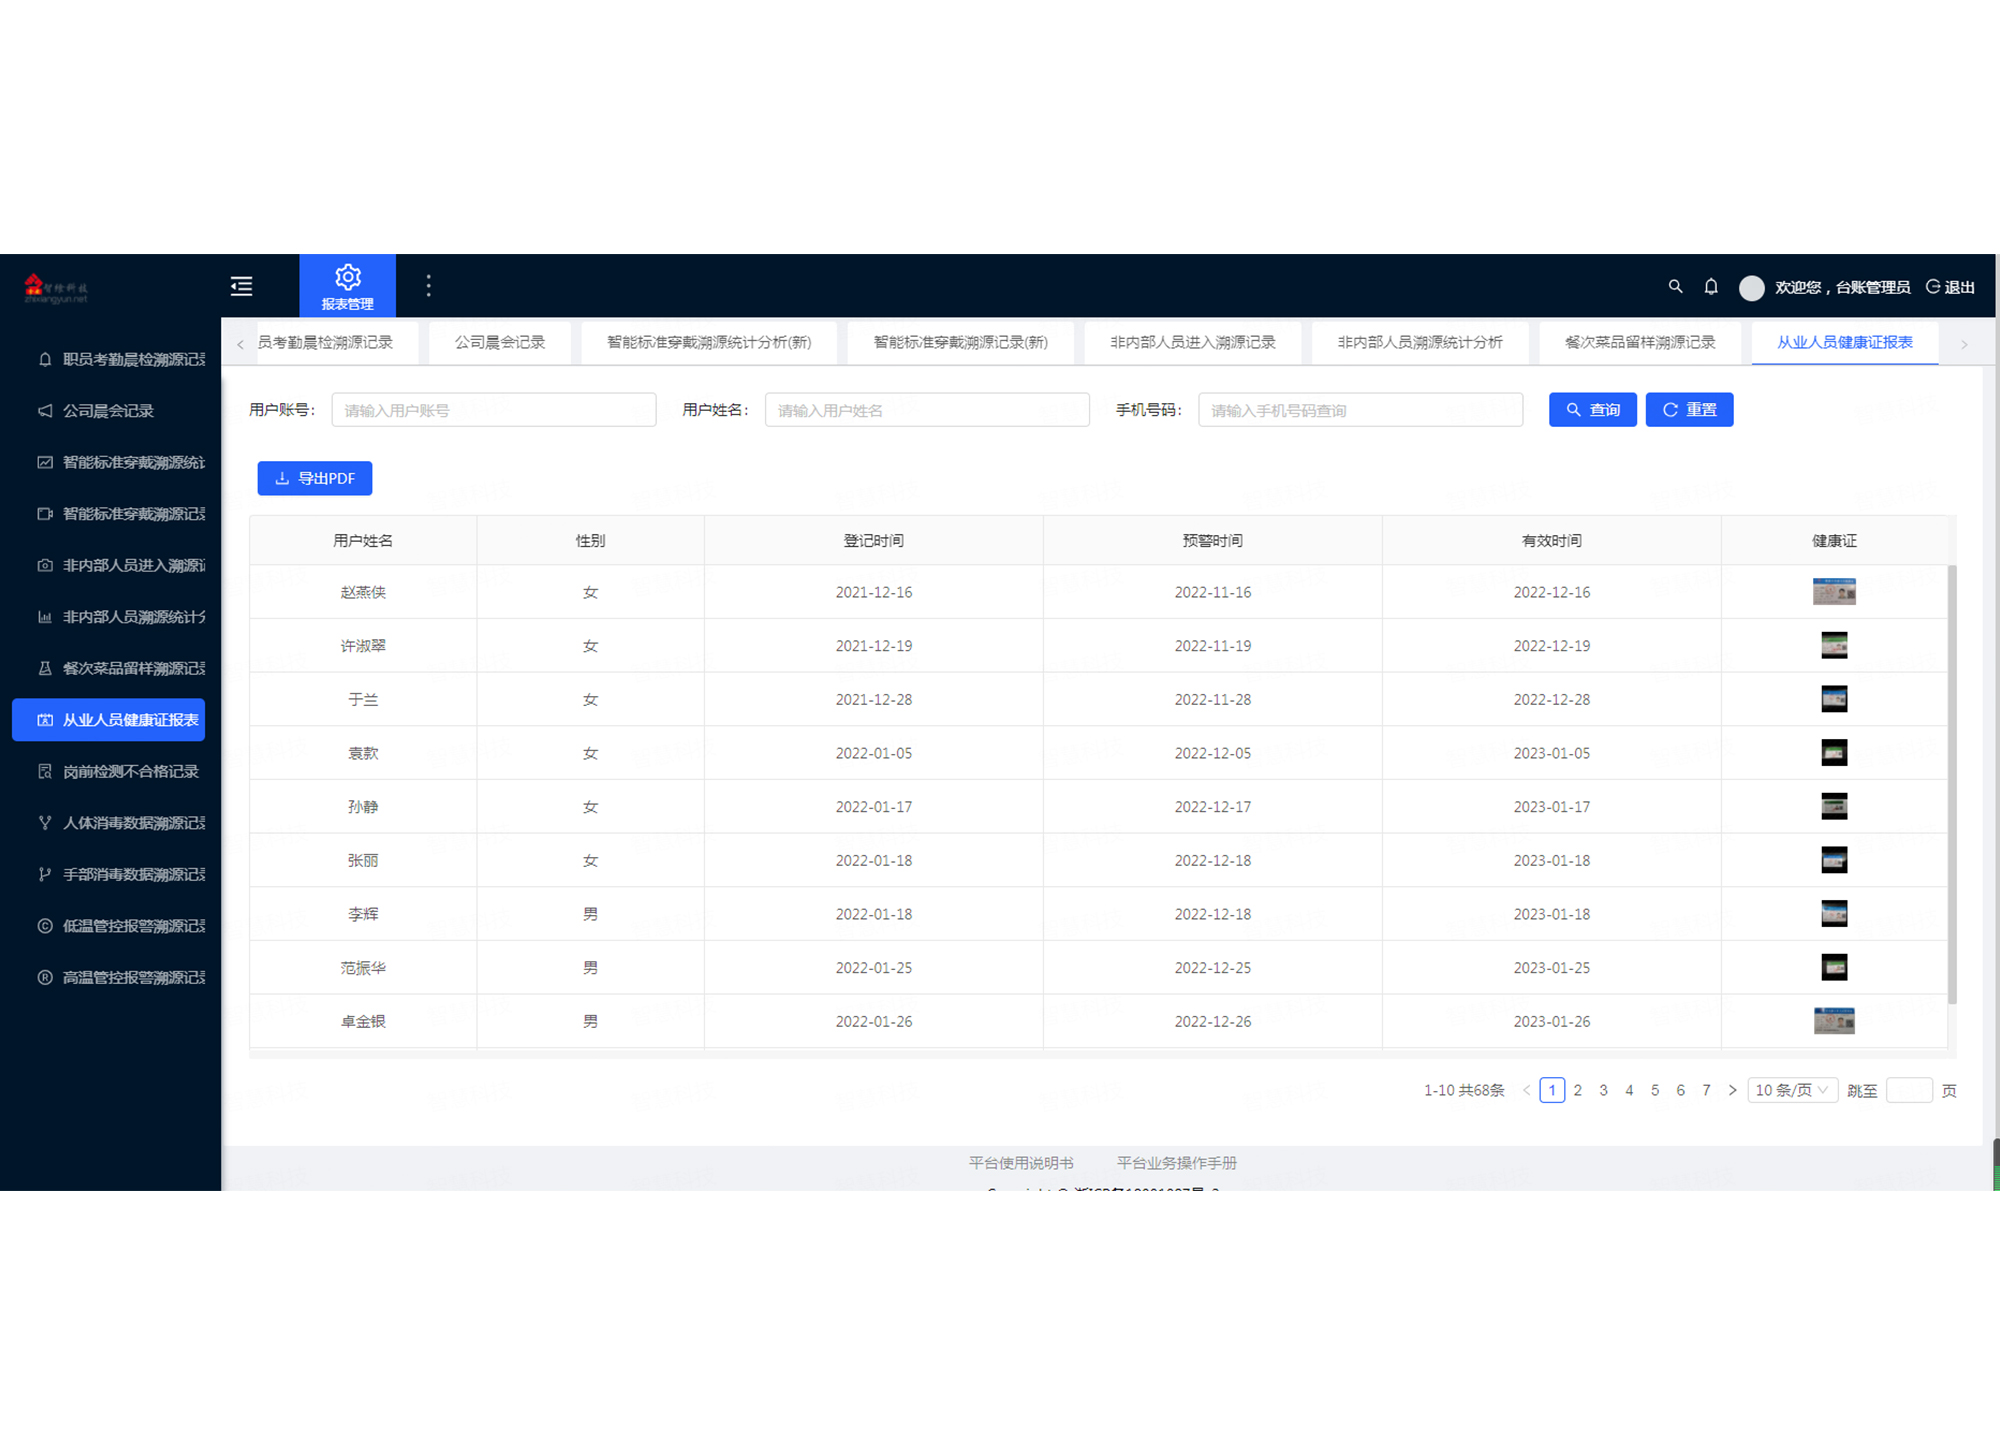This screenshot has width=2000, height=1444.
Task: Switch to 公司晨会记录 tab
Action: (x=500, y=342)
